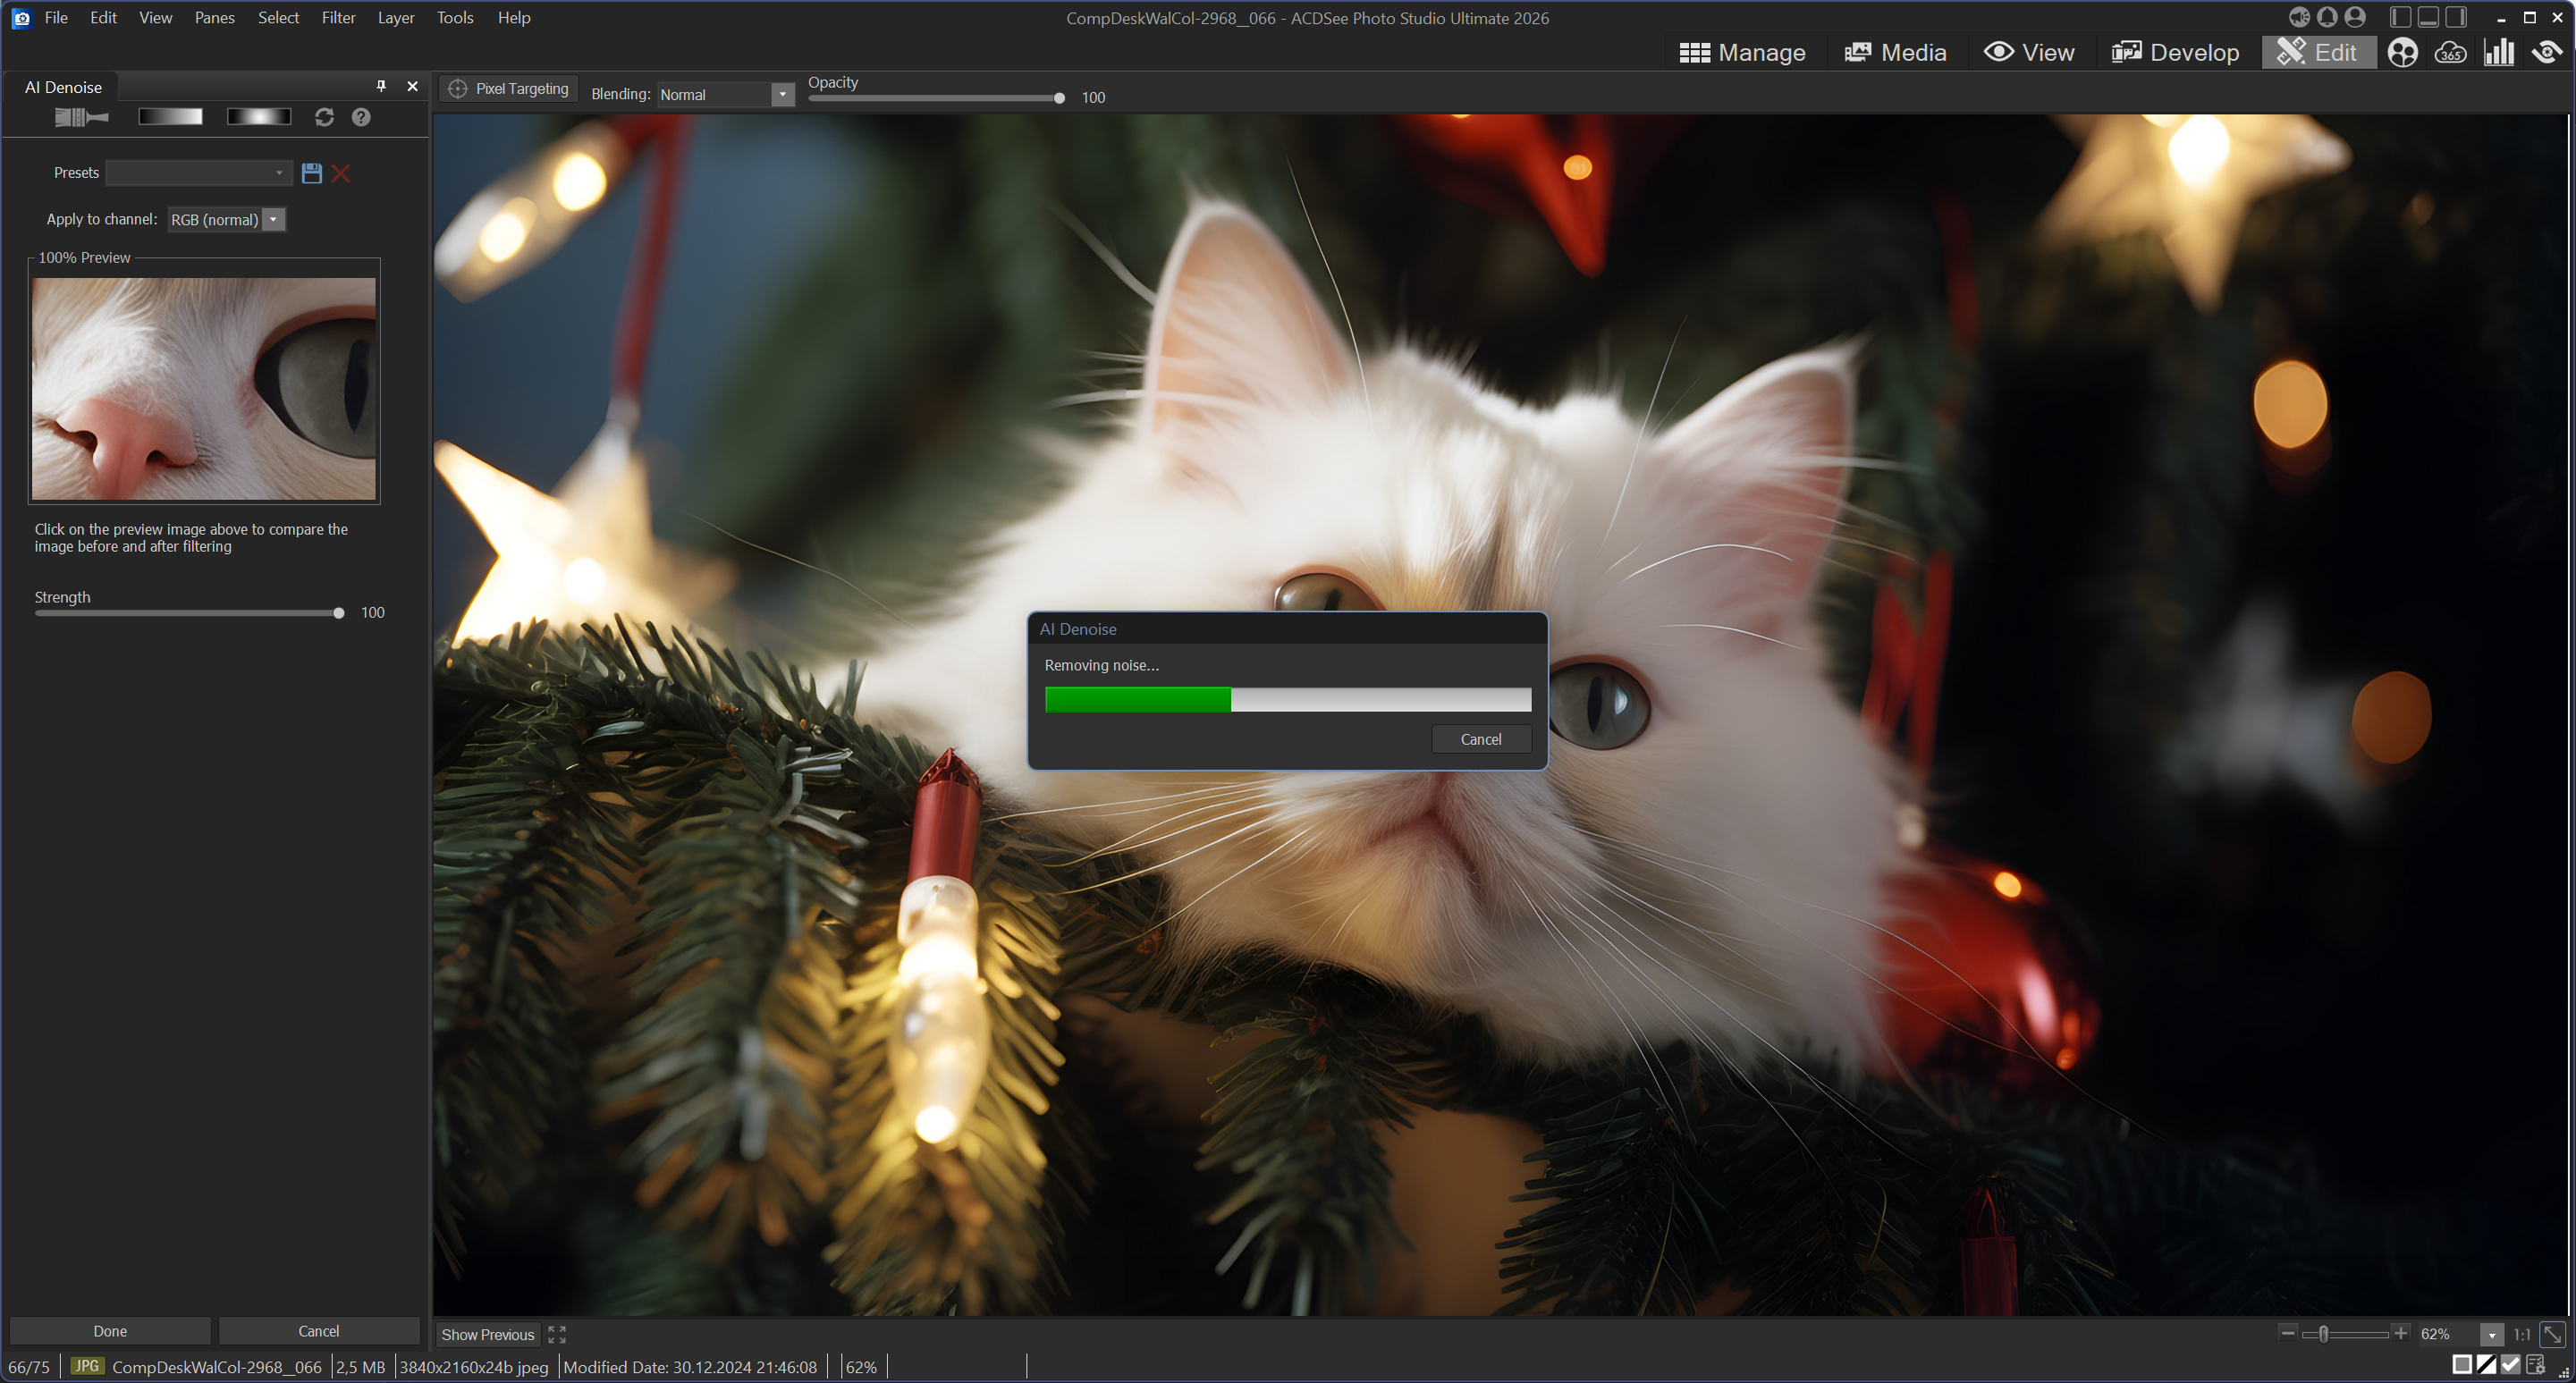
Task: Click the radial gradient tool icon
Action: [x=258, y=117]
